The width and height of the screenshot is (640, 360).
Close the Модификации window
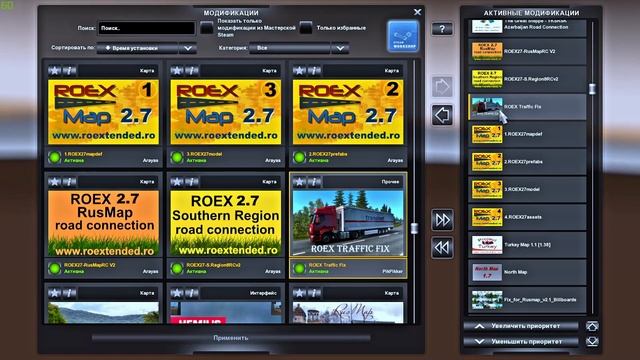[417, 12]
